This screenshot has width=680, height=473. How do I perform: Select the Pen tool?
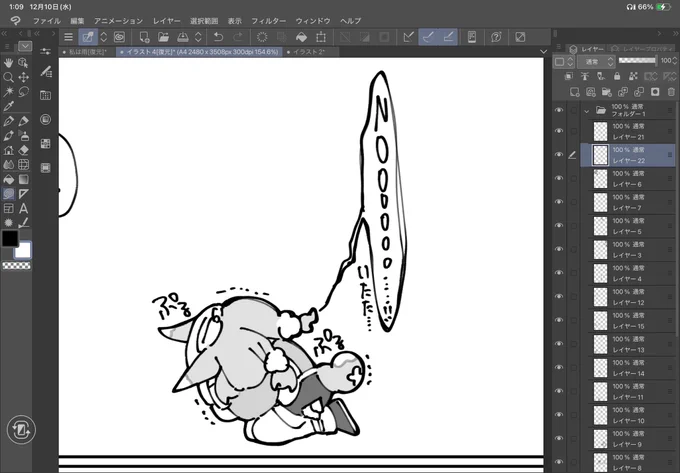(8, 121)
